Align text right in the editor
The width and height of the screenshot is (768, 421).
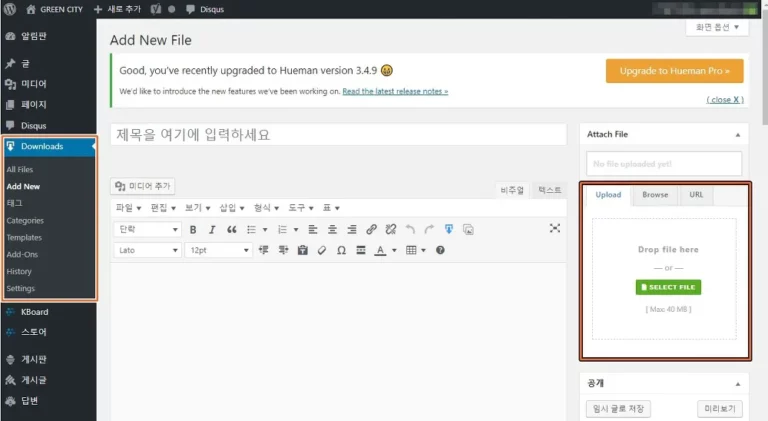(352, 230)
